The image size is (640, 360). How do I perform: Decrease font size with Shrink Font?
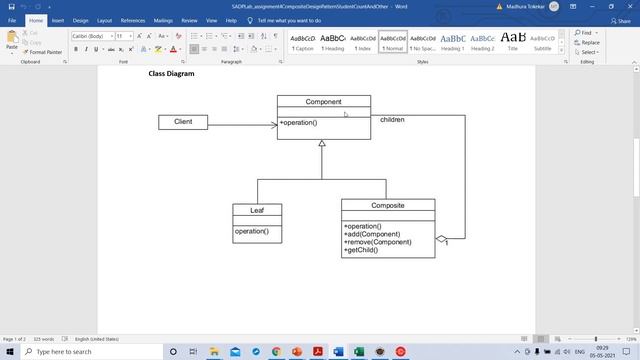(x=149, y=36)
